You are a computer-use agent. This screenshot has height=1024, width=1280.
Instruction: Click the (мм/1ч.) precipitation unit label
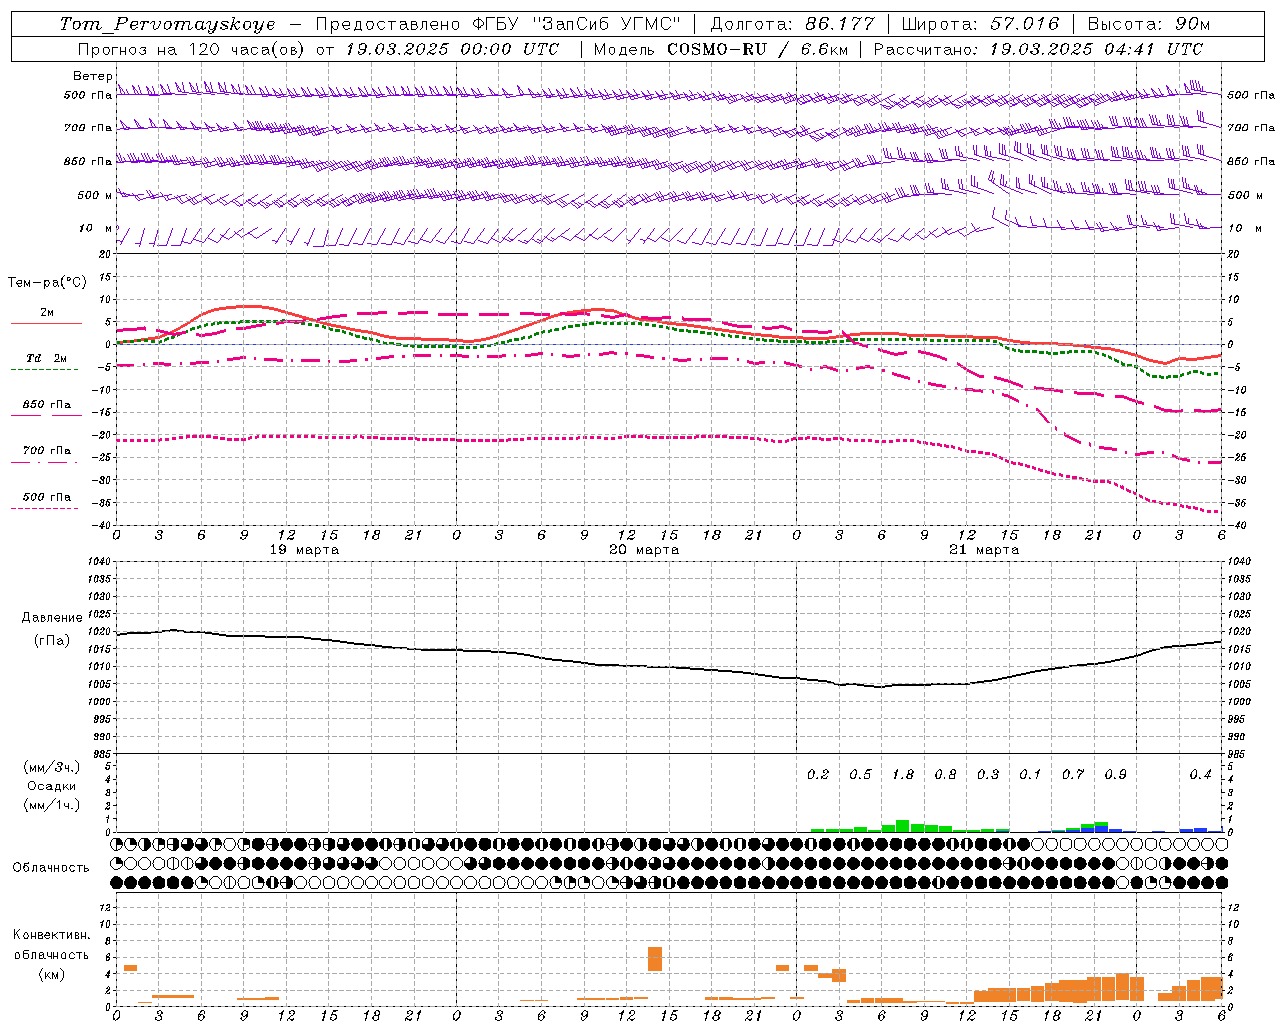[51, 805]
